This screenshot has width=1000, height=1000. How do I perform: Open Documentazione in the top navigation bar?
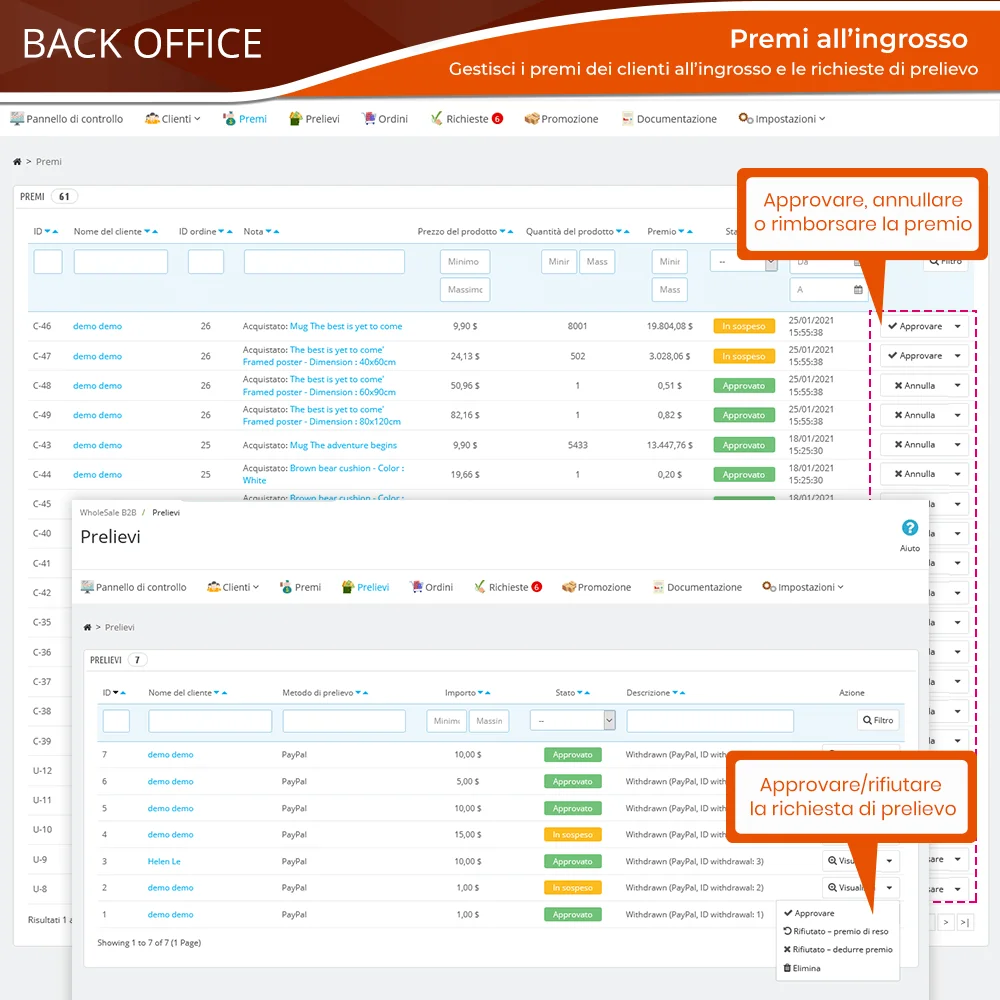tap(668, 119)
